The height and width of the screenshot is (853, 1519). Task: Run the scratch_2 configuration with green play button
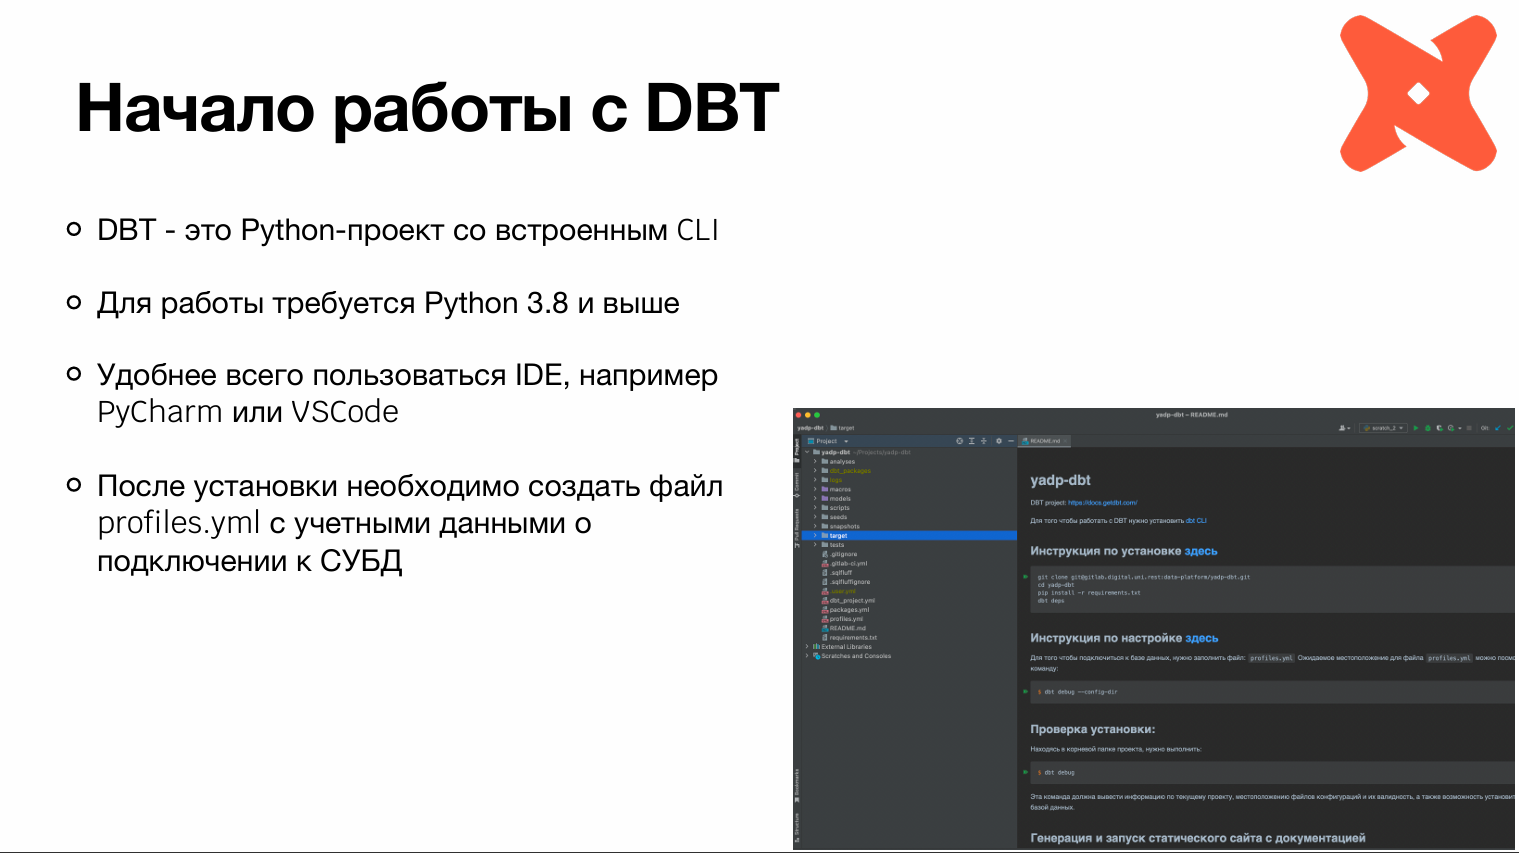(x=1416, y=428)
